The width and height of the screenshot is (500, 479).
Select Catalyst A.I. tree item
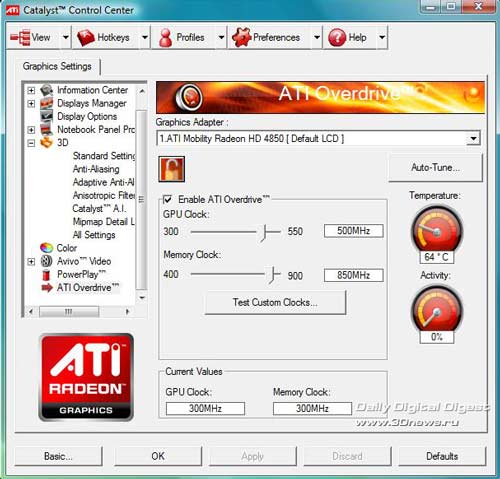click(99, 208)
